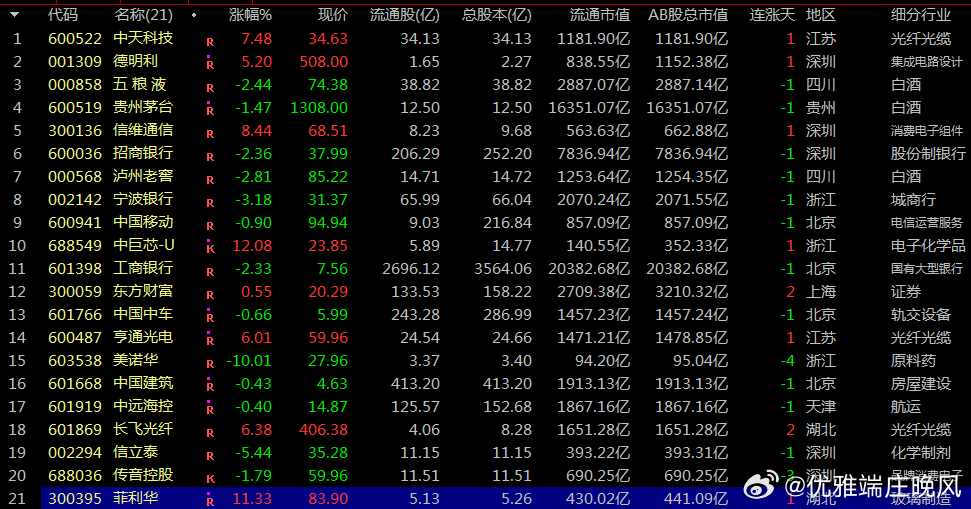The width and height of the screenshot is (971, 509).
Task: Open the list dropdown arrow beside 代码
Action: tap(14, 14)
